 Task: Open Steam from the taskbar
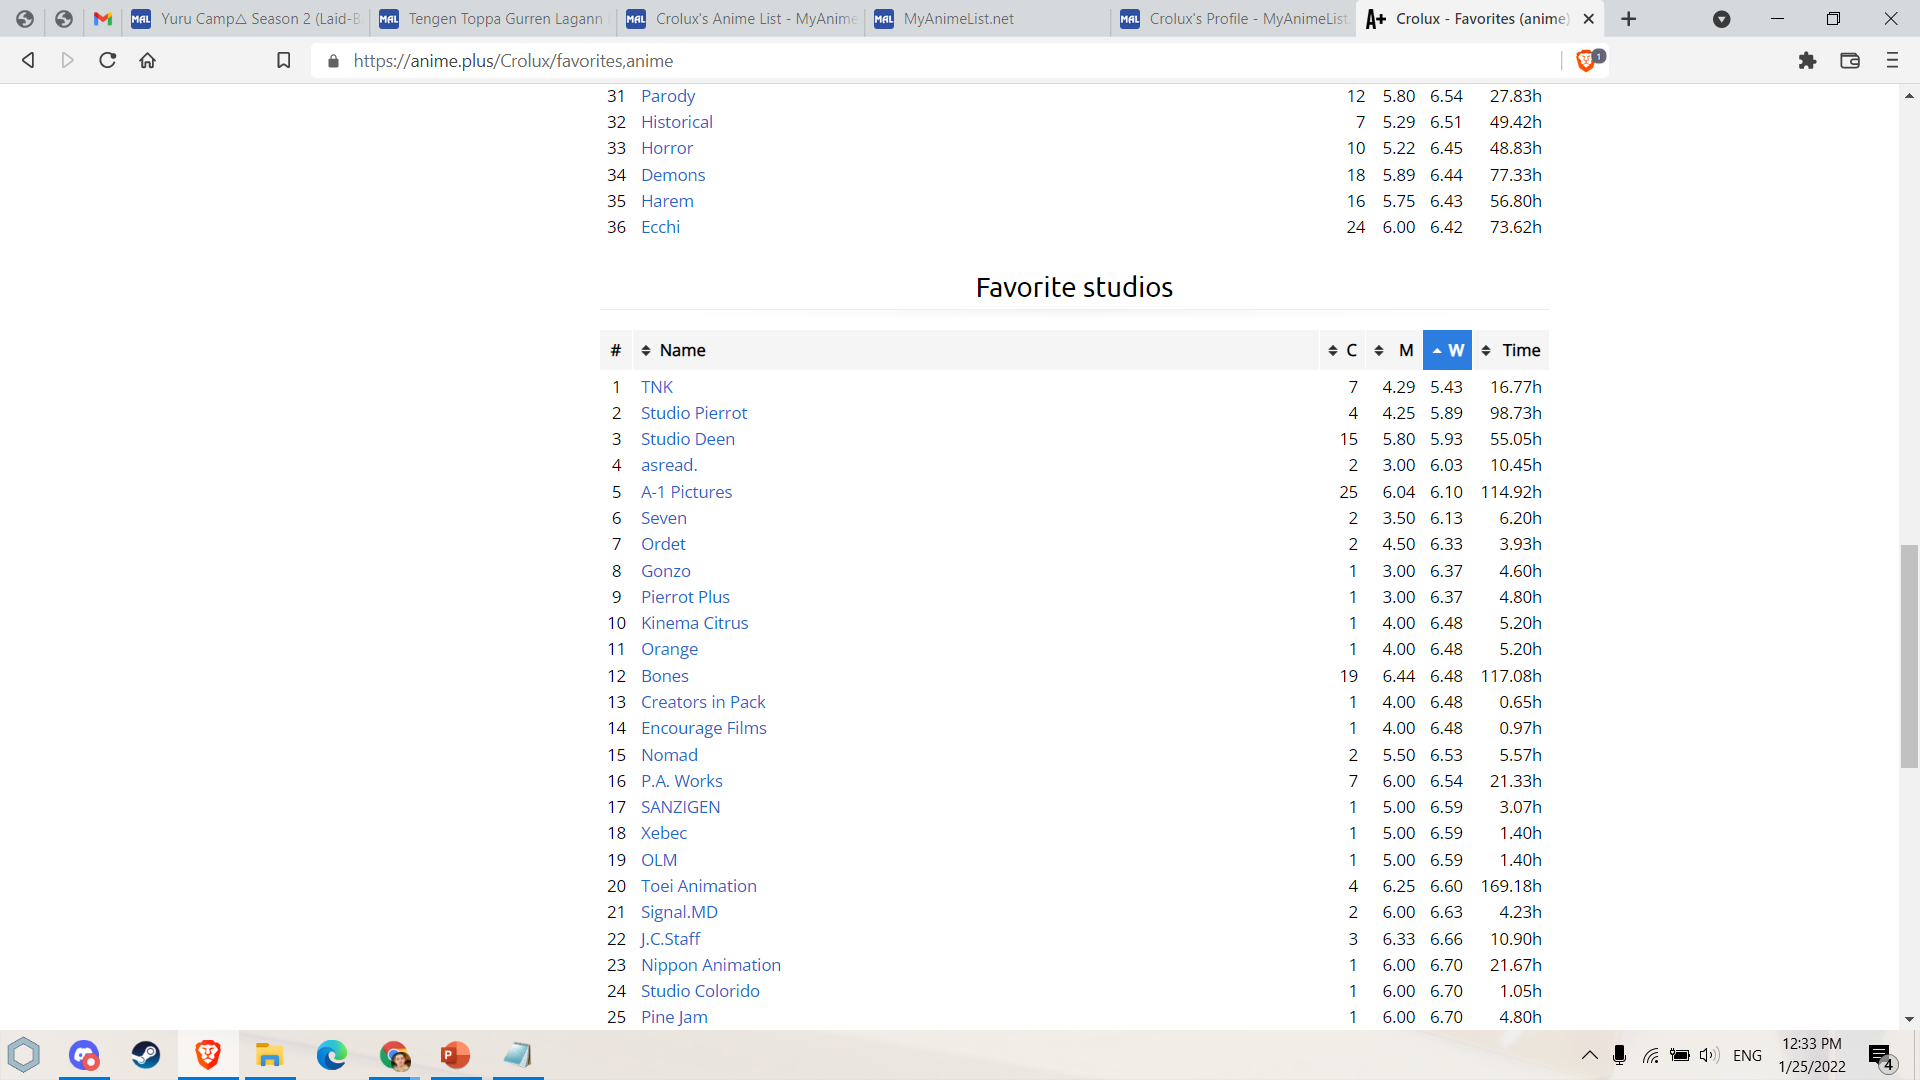click(x=146, y=1055)
